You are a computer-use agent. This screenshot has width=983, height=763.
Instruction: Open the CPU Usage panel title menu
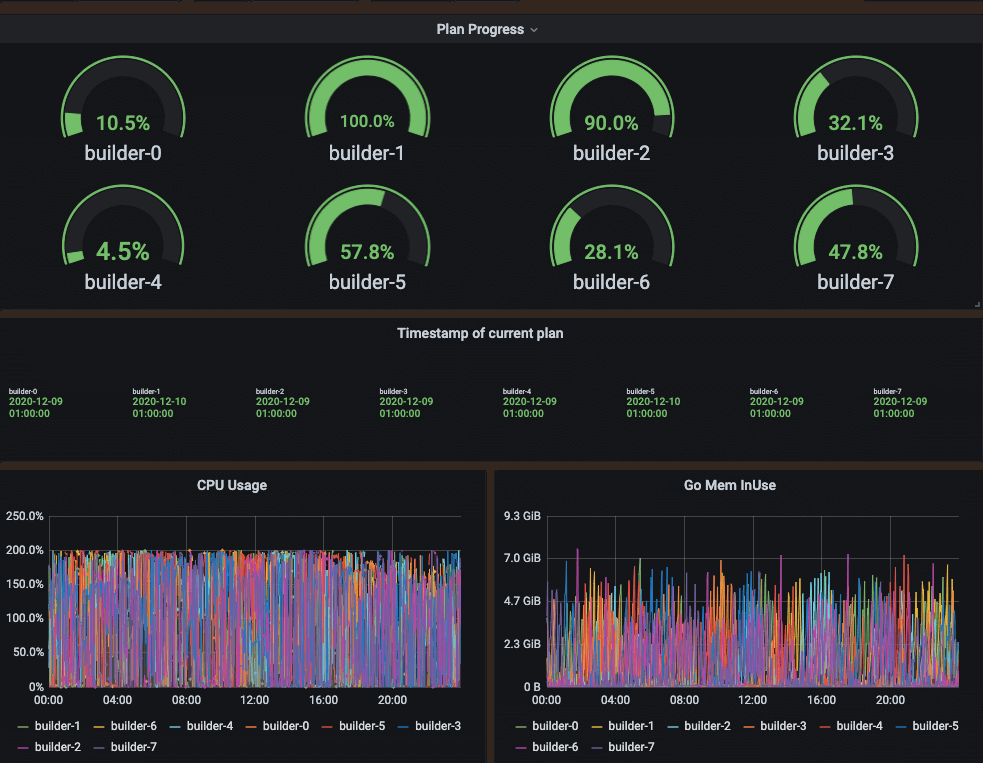pyautogui.click(x=231, y=485)
